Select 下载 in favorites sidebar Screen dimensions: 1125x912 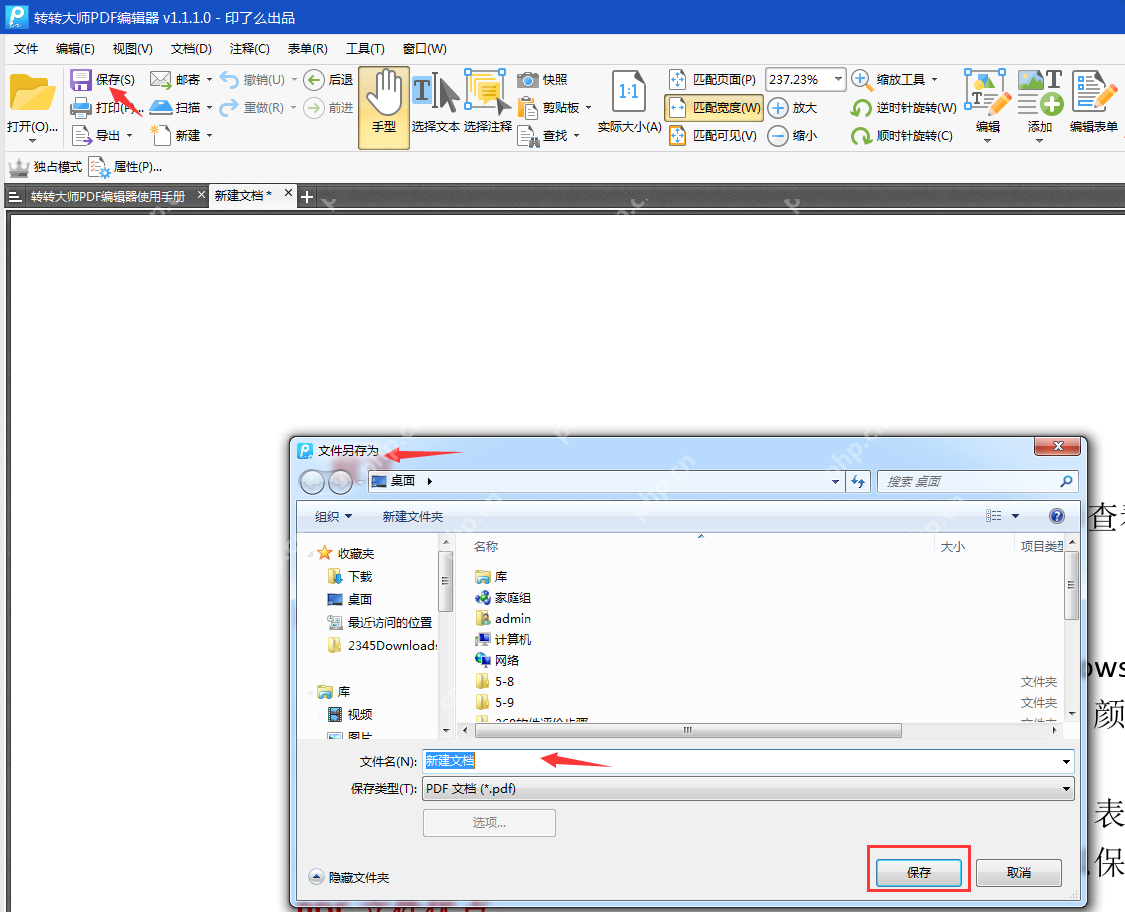[x=349, y=576]
